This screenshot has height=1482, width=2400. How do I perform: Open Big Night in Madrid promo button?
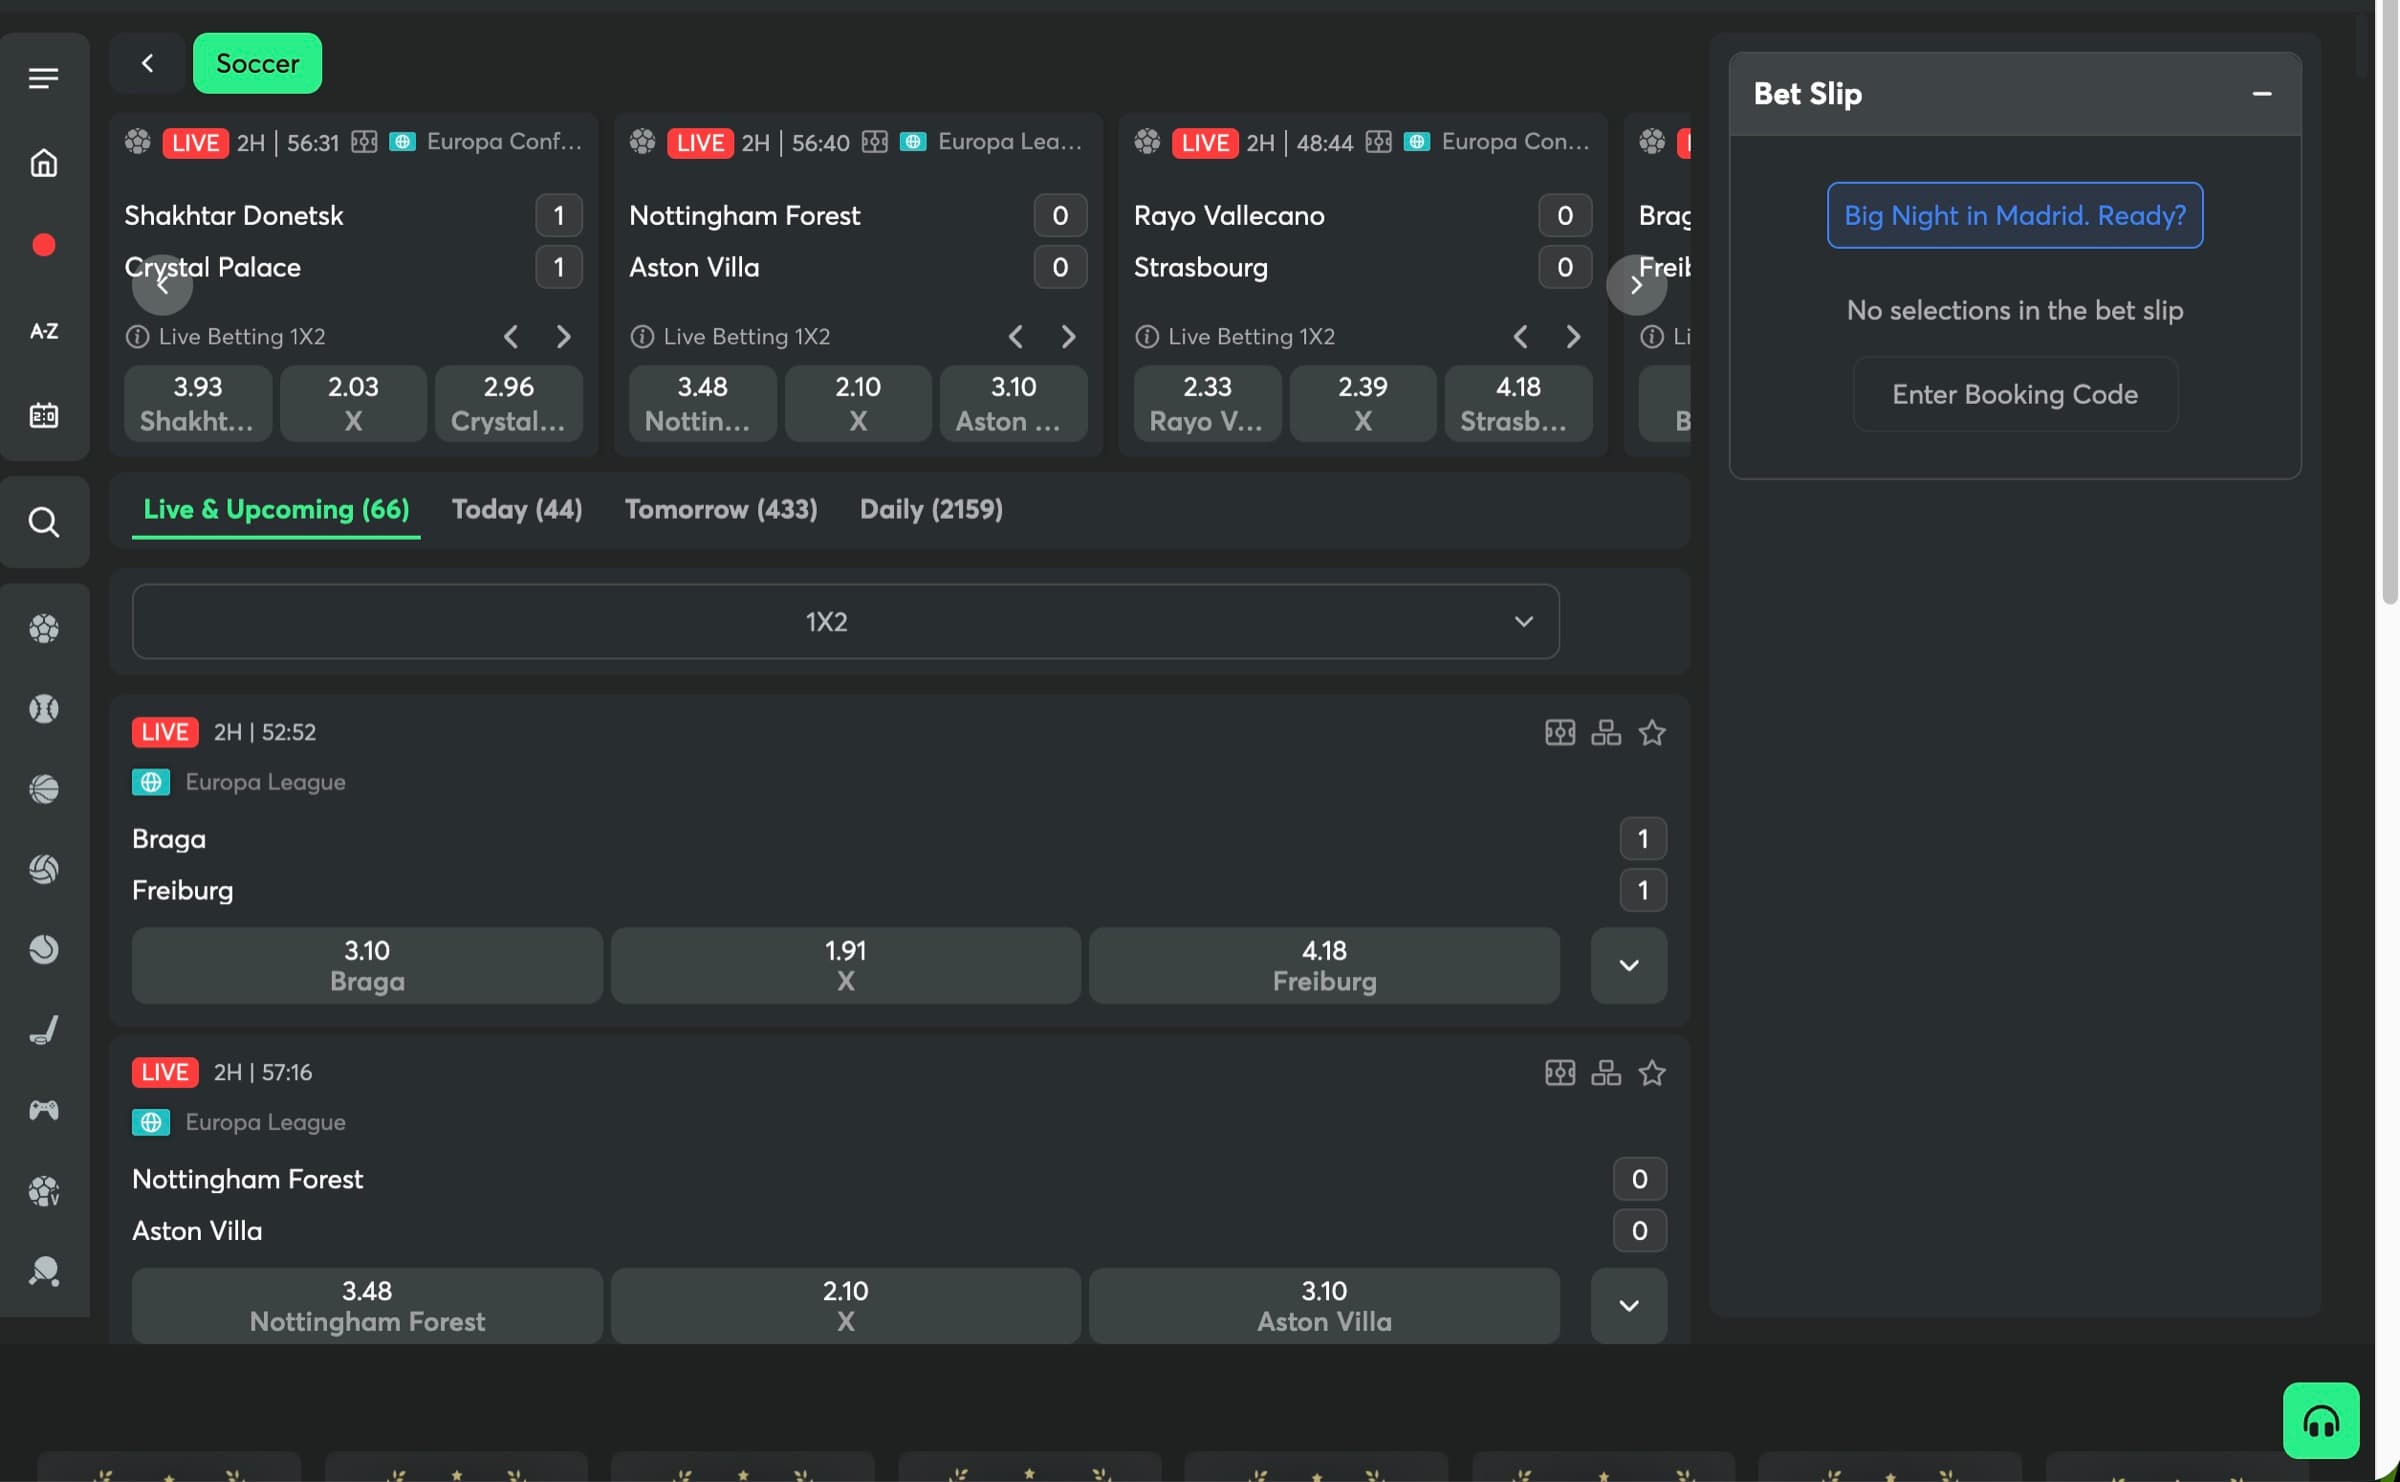point(2015,215)
